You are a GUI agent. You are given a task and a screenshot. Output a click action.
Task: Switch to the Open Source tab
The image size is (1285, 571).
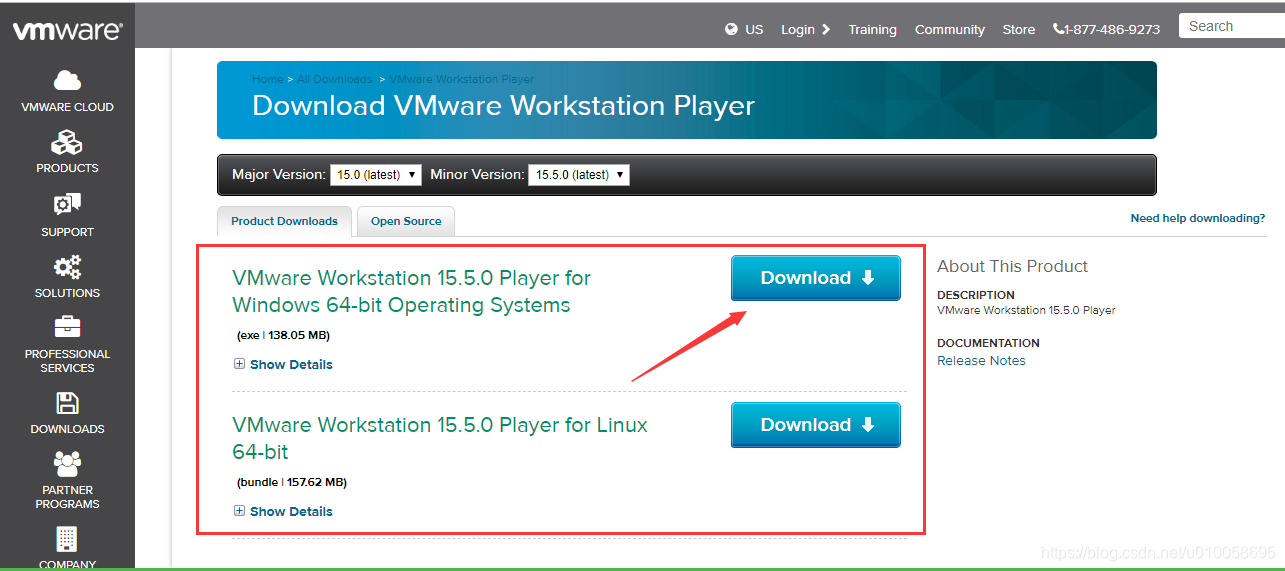[406, 221]
